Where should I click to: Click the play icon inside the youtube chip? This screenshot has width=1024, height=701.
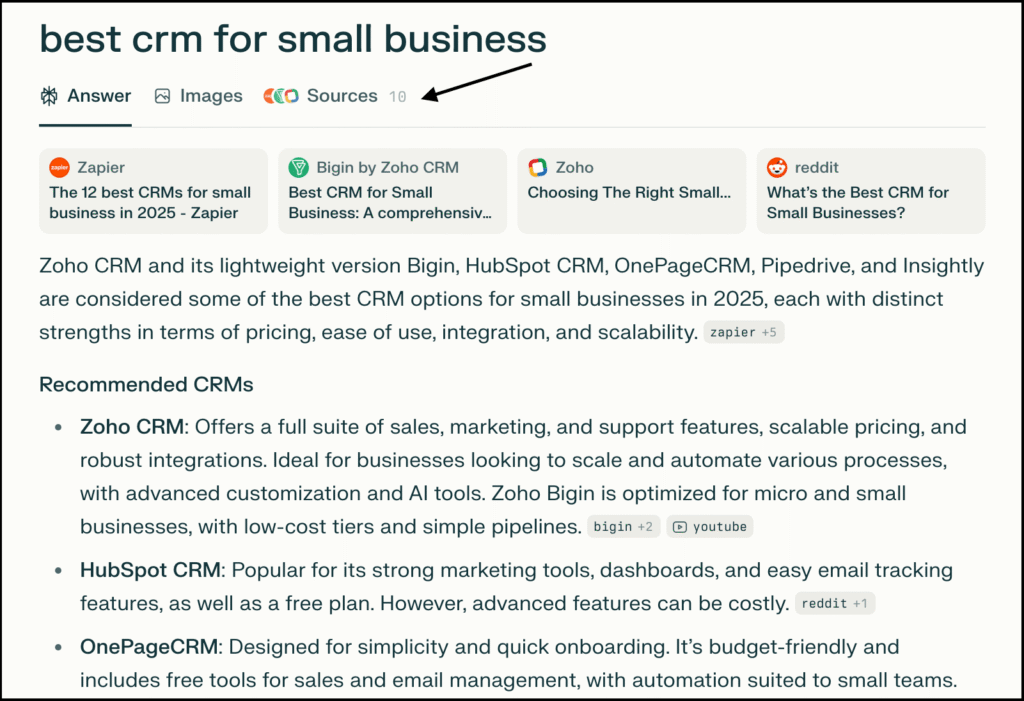pos(682,526)
